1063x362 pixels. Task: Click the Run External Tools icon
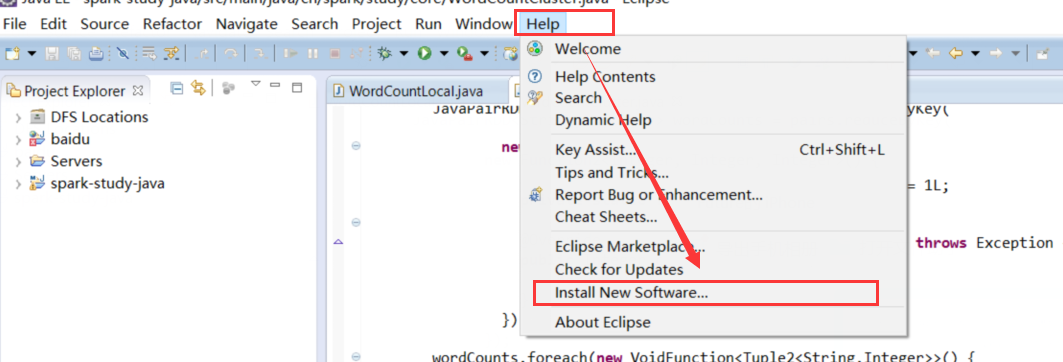pyautogui.click(x=464, y=54)
